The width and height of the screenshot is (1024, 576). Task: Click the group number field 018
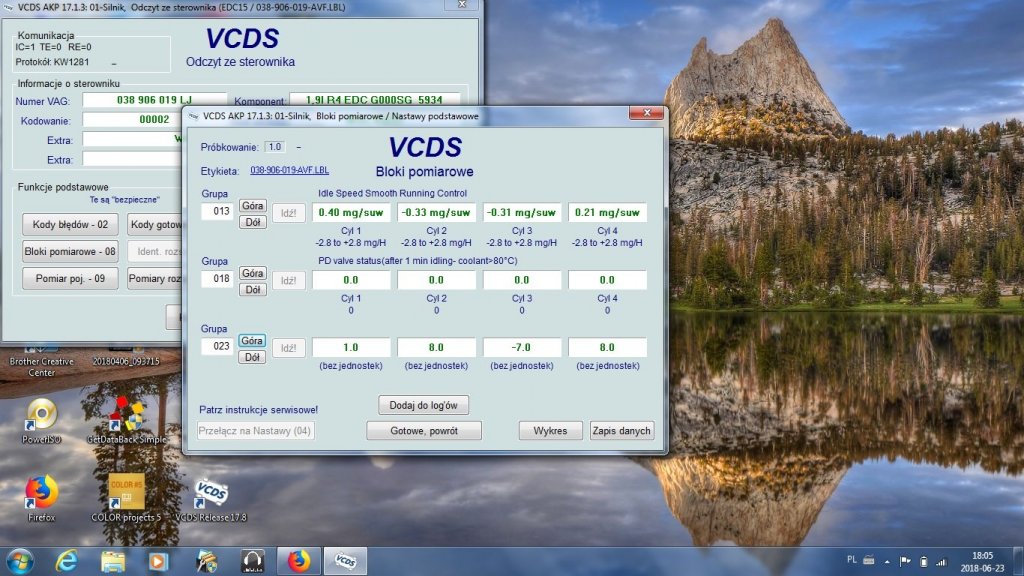pos(217,279)
